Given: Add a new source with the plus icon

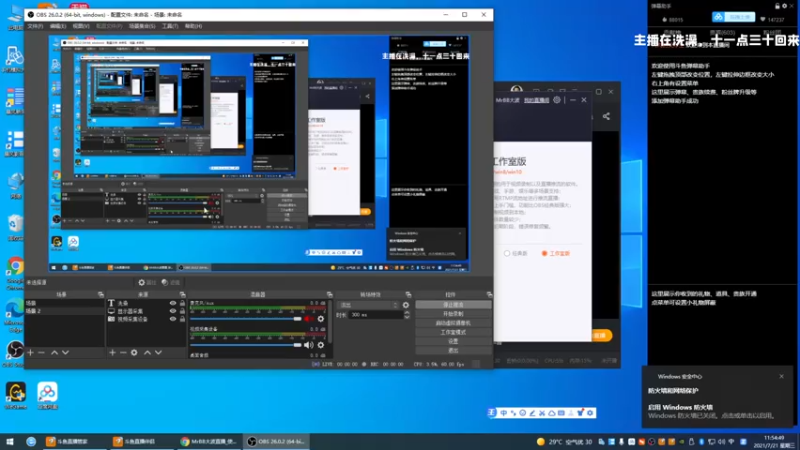Looking at the screenshot, I should click(x=112, y=353).
